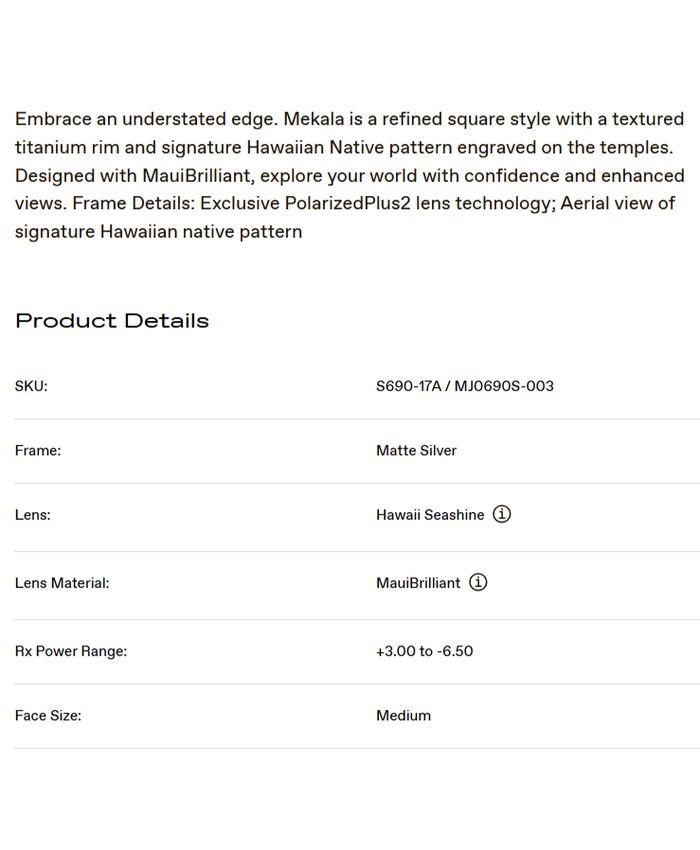This screenshot has width=700, height=850.
Task: Select the SKU value S690-17A / MJ0690S-003
Action: (x=464, y=386)
